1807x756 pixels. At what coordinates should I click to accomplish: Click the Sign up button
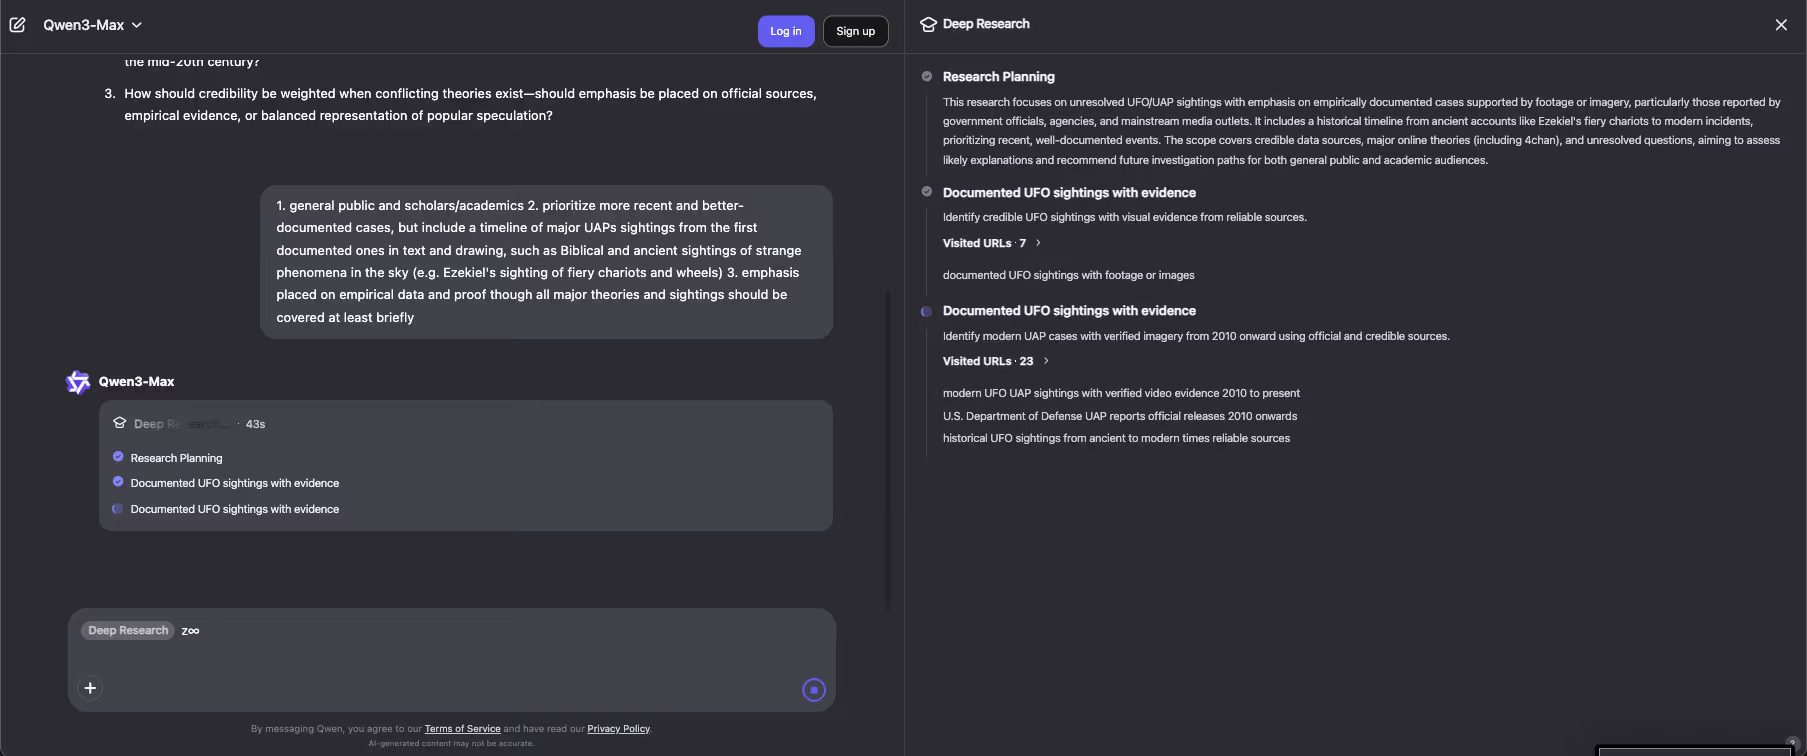[x=855, y=31]
